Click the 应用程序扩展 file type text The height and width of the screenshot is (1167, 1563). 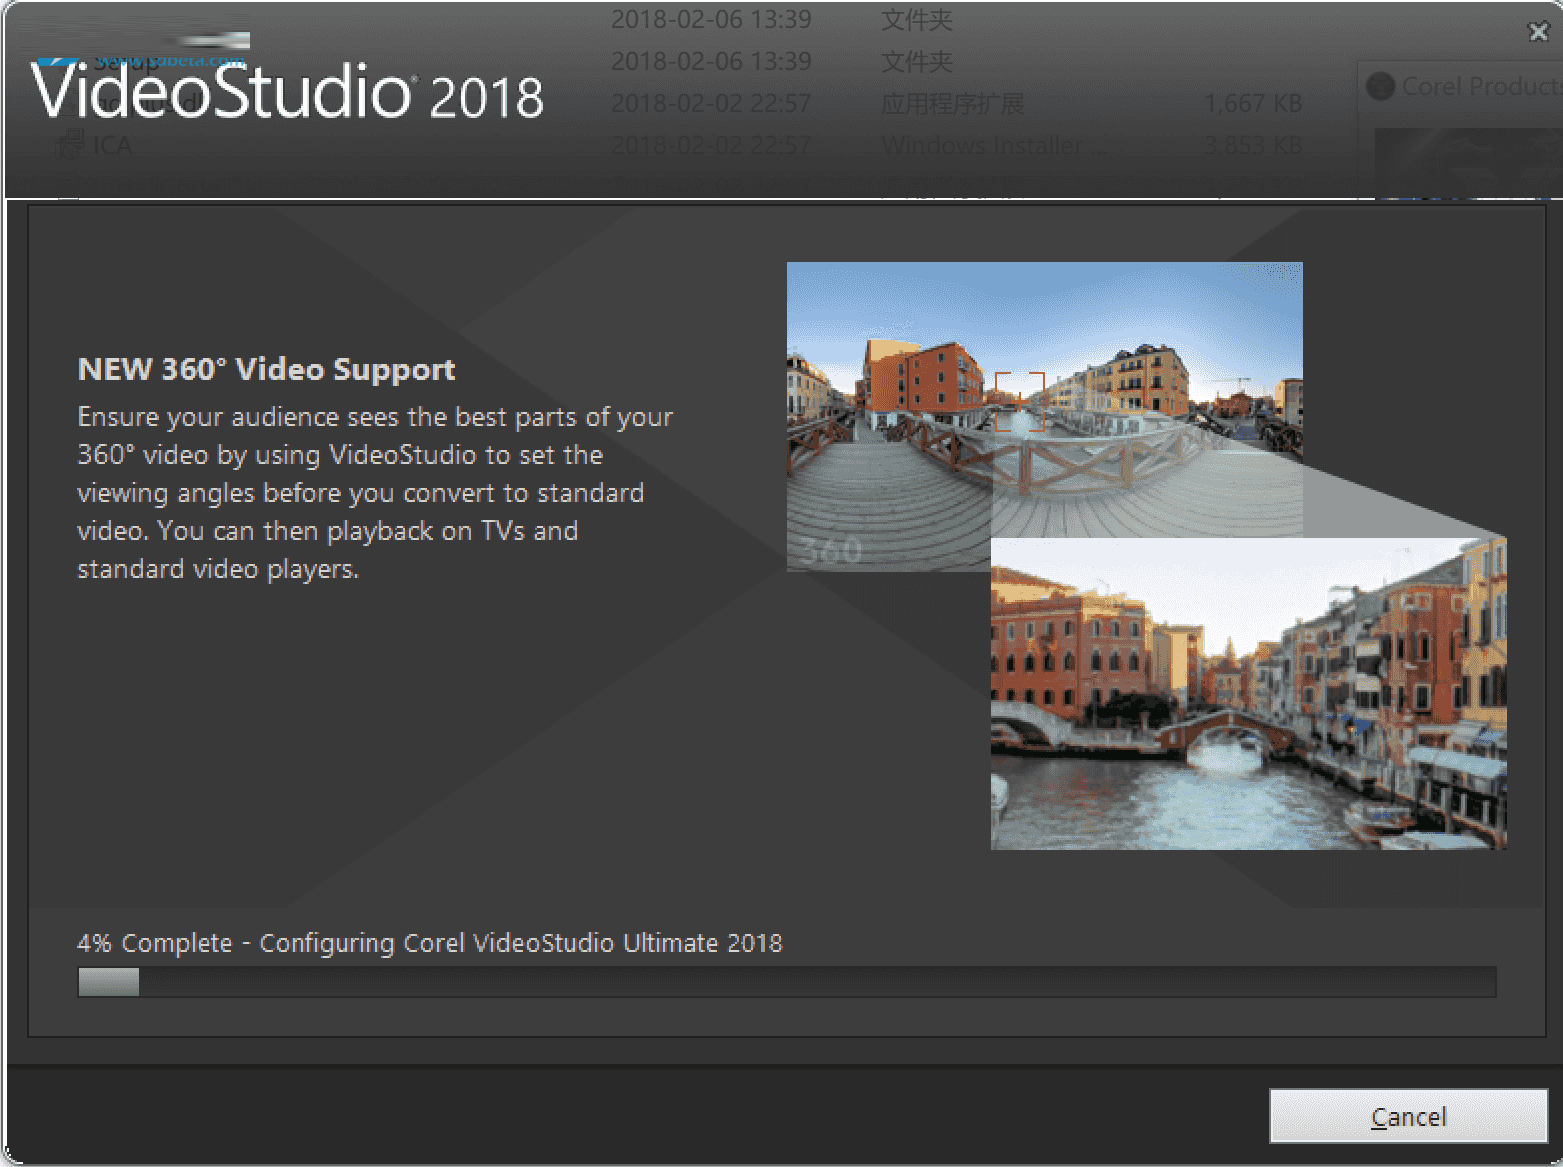pos(951,104)
